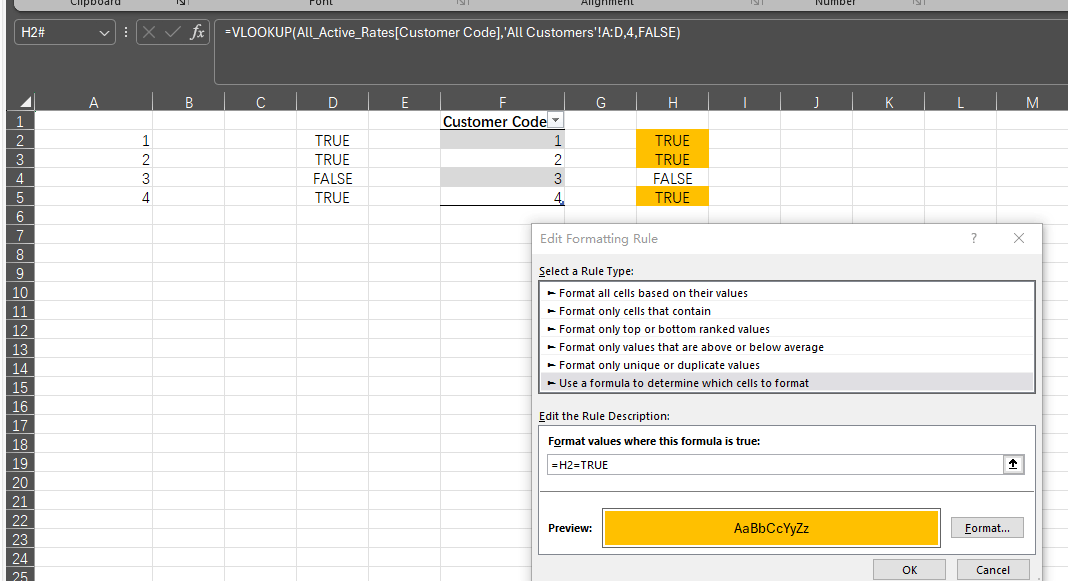Click cell D4 showing FALSE
This screenshot has height=581, width=1068.
pos(332,178)
